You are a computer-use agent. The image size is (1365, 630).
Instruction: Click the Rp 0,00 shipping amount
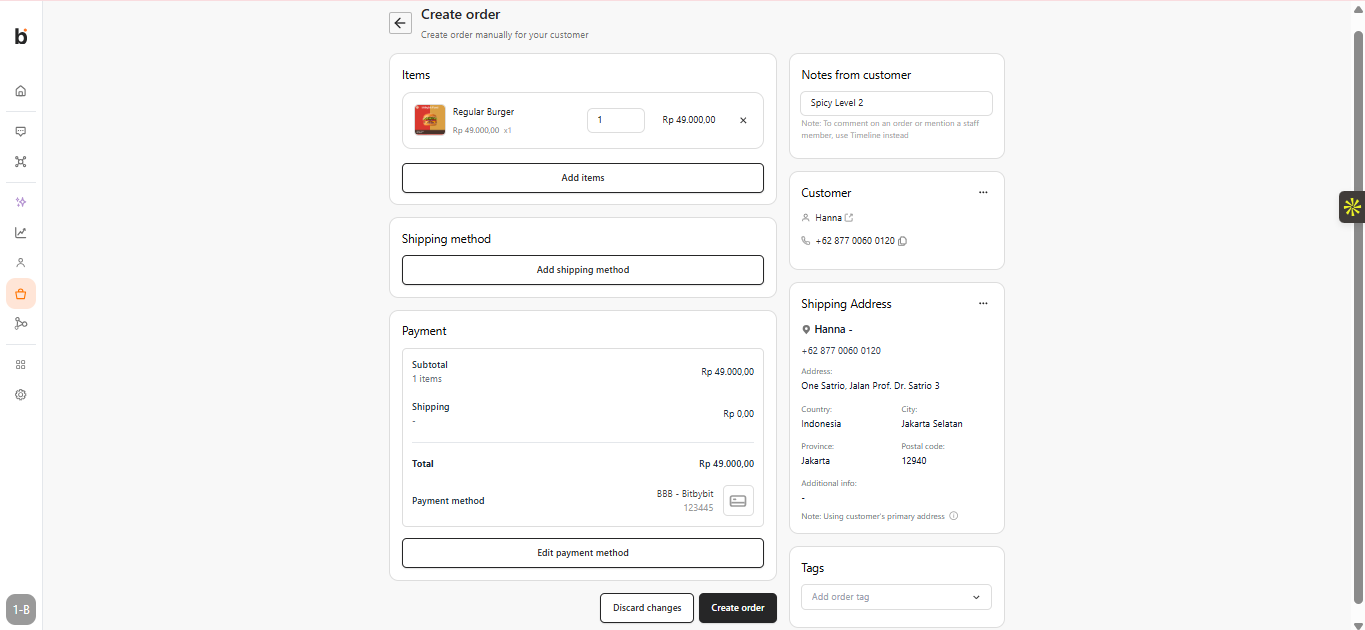[x=739, y=414]
